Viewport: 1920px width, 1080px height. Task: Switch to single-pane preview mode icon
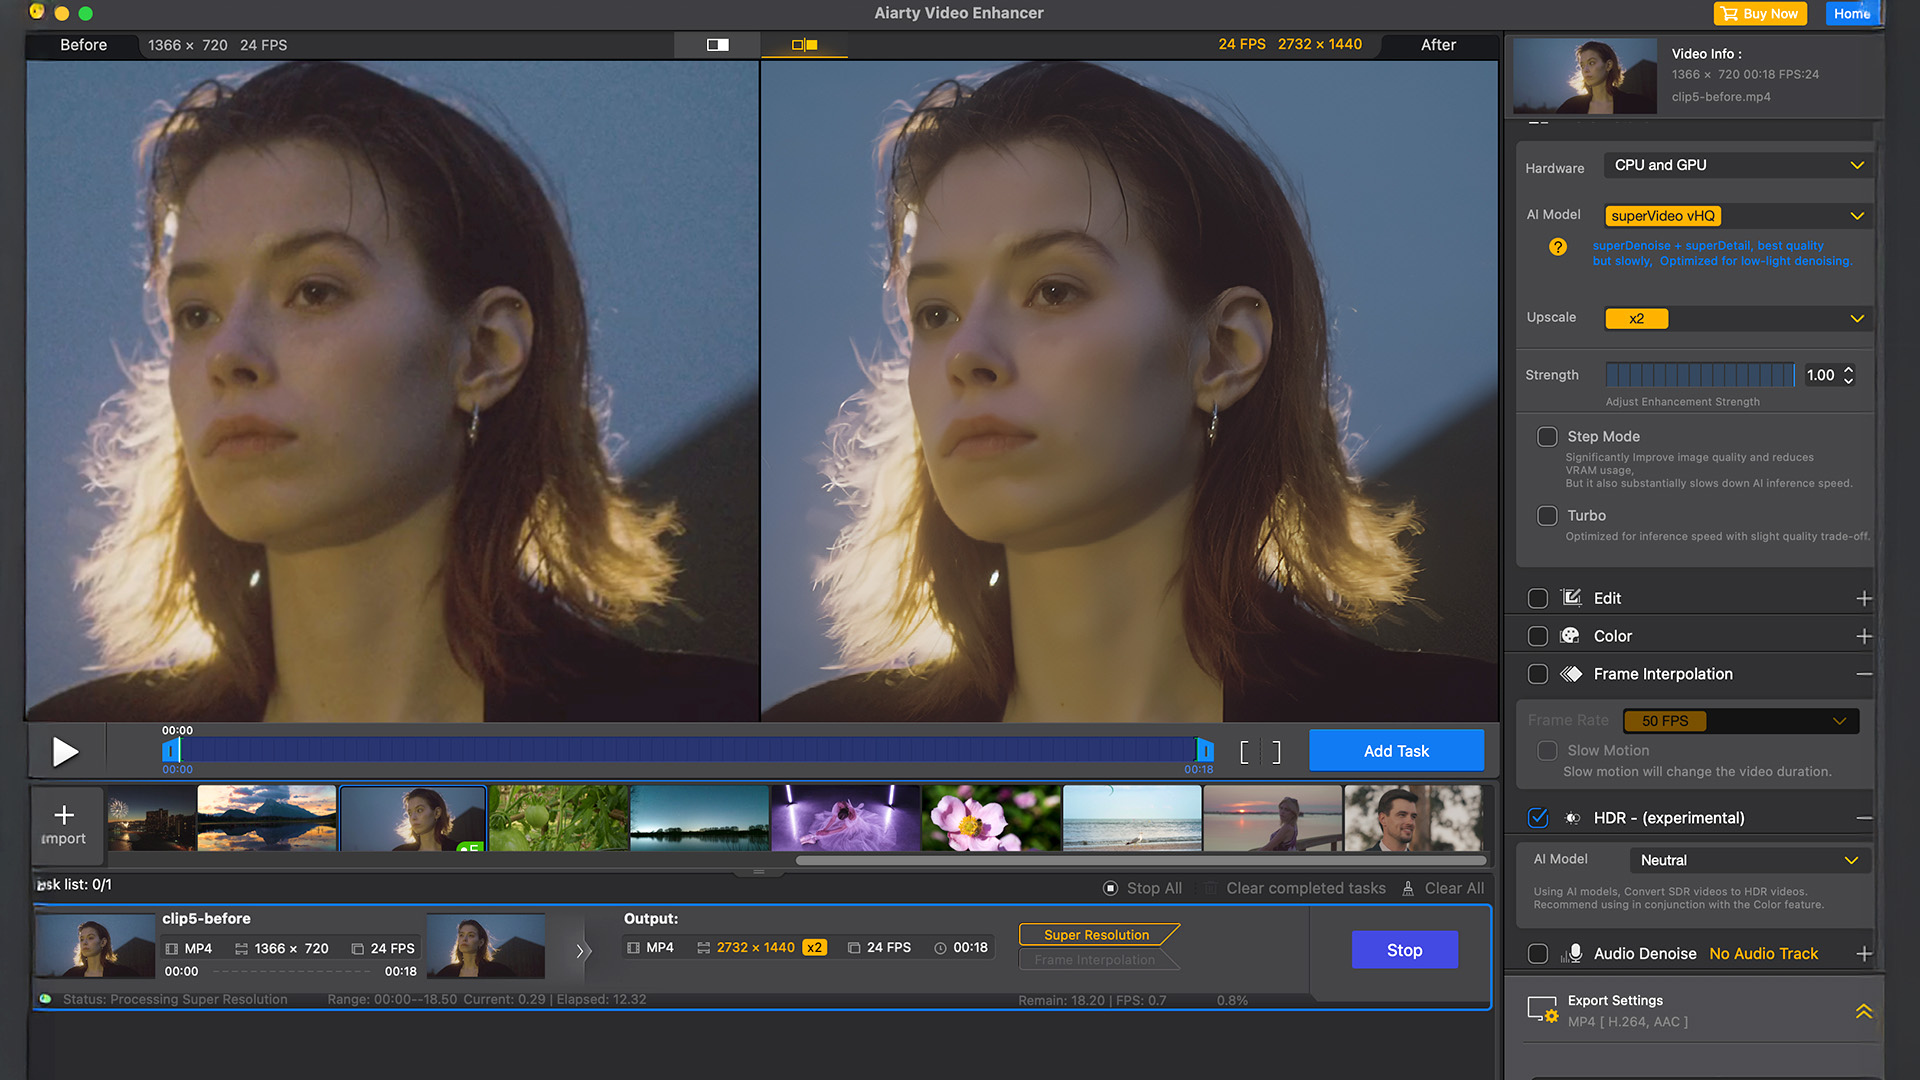pos(717,45)
